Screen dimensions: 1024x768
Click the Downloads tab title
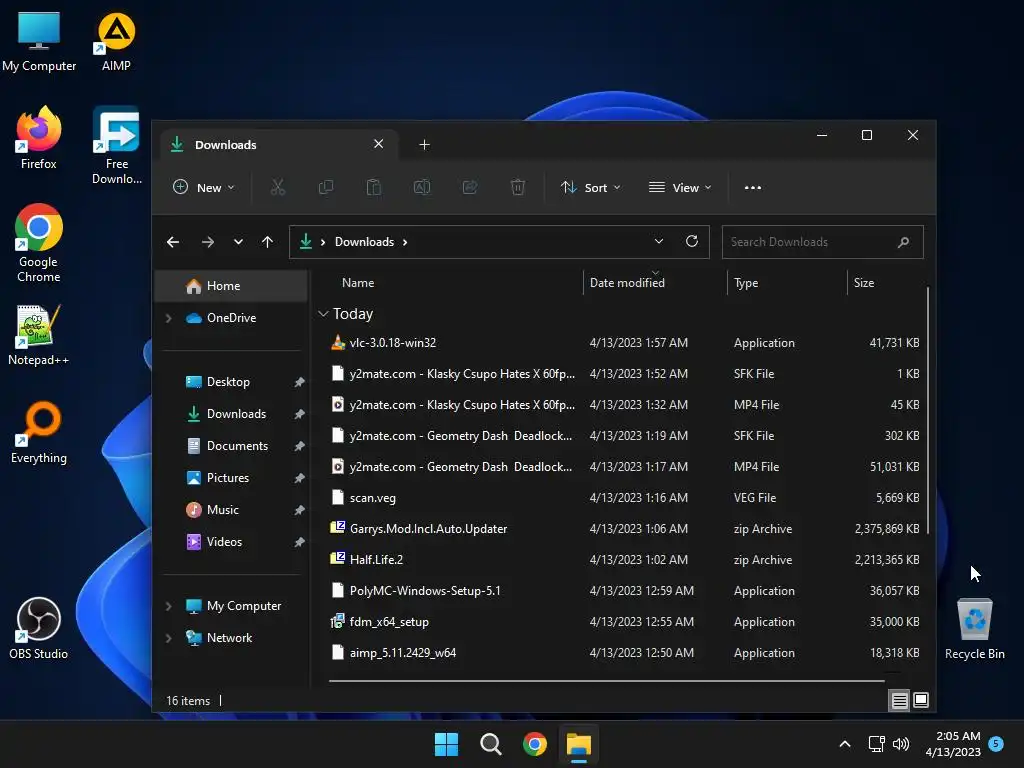(225, 145)
